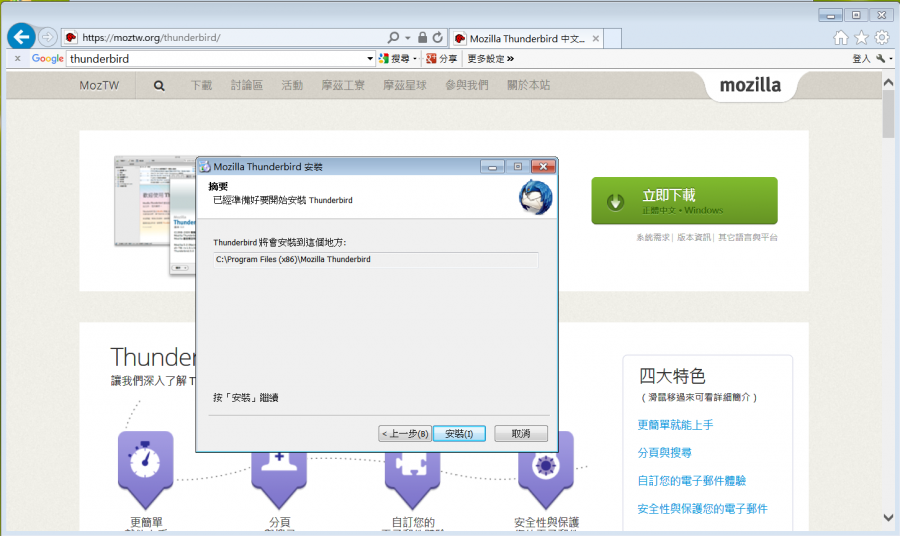Image resolution: width=900 pixels, height=536 pixels.
Task: Open the browser settings gear icon
Action: (882, 38)
